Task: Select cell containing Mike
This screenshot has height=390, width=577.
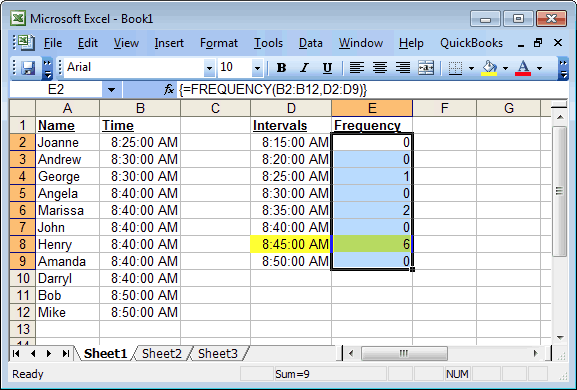Action: 67,312
